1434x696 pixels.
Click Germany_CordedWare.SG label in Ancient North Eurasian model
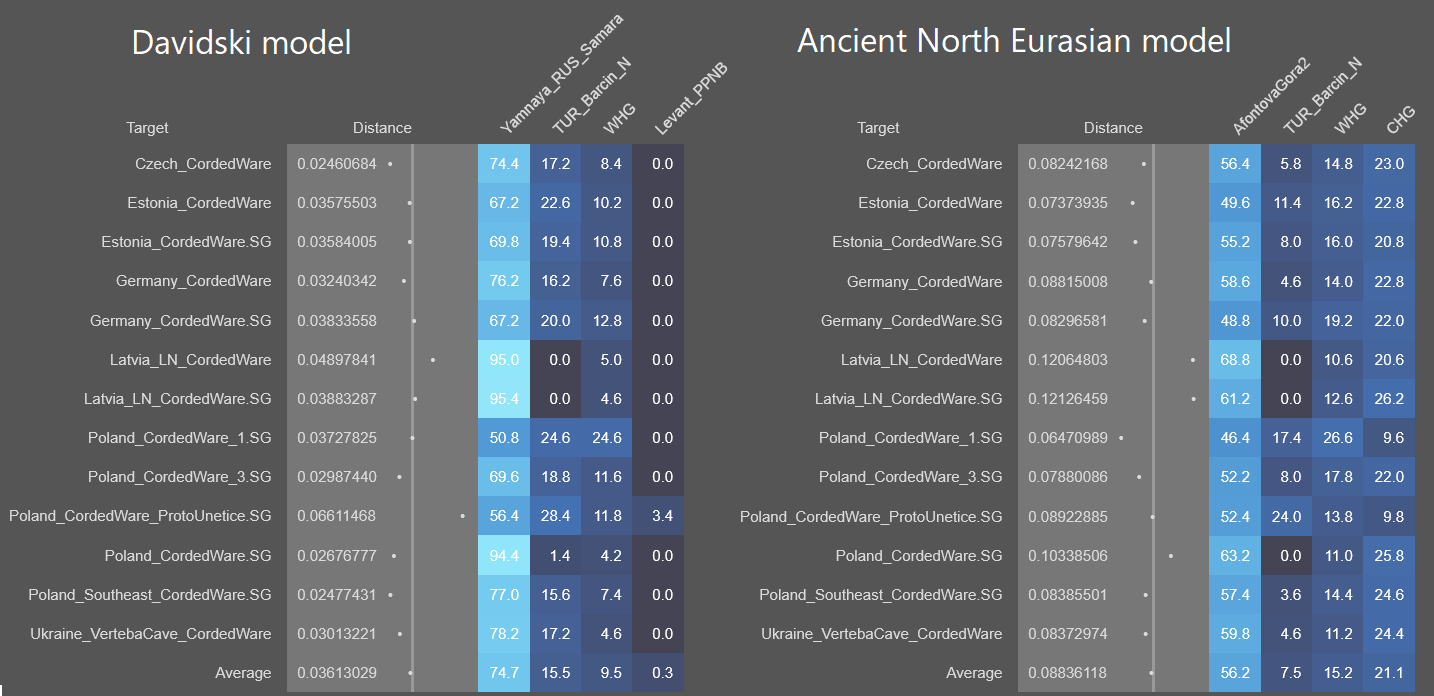click(911, 320)
